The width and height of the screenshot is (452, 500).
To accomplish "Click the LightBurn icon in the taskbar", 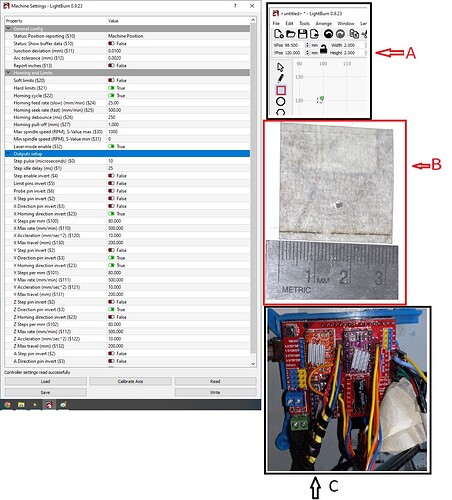I will [49, 405].
